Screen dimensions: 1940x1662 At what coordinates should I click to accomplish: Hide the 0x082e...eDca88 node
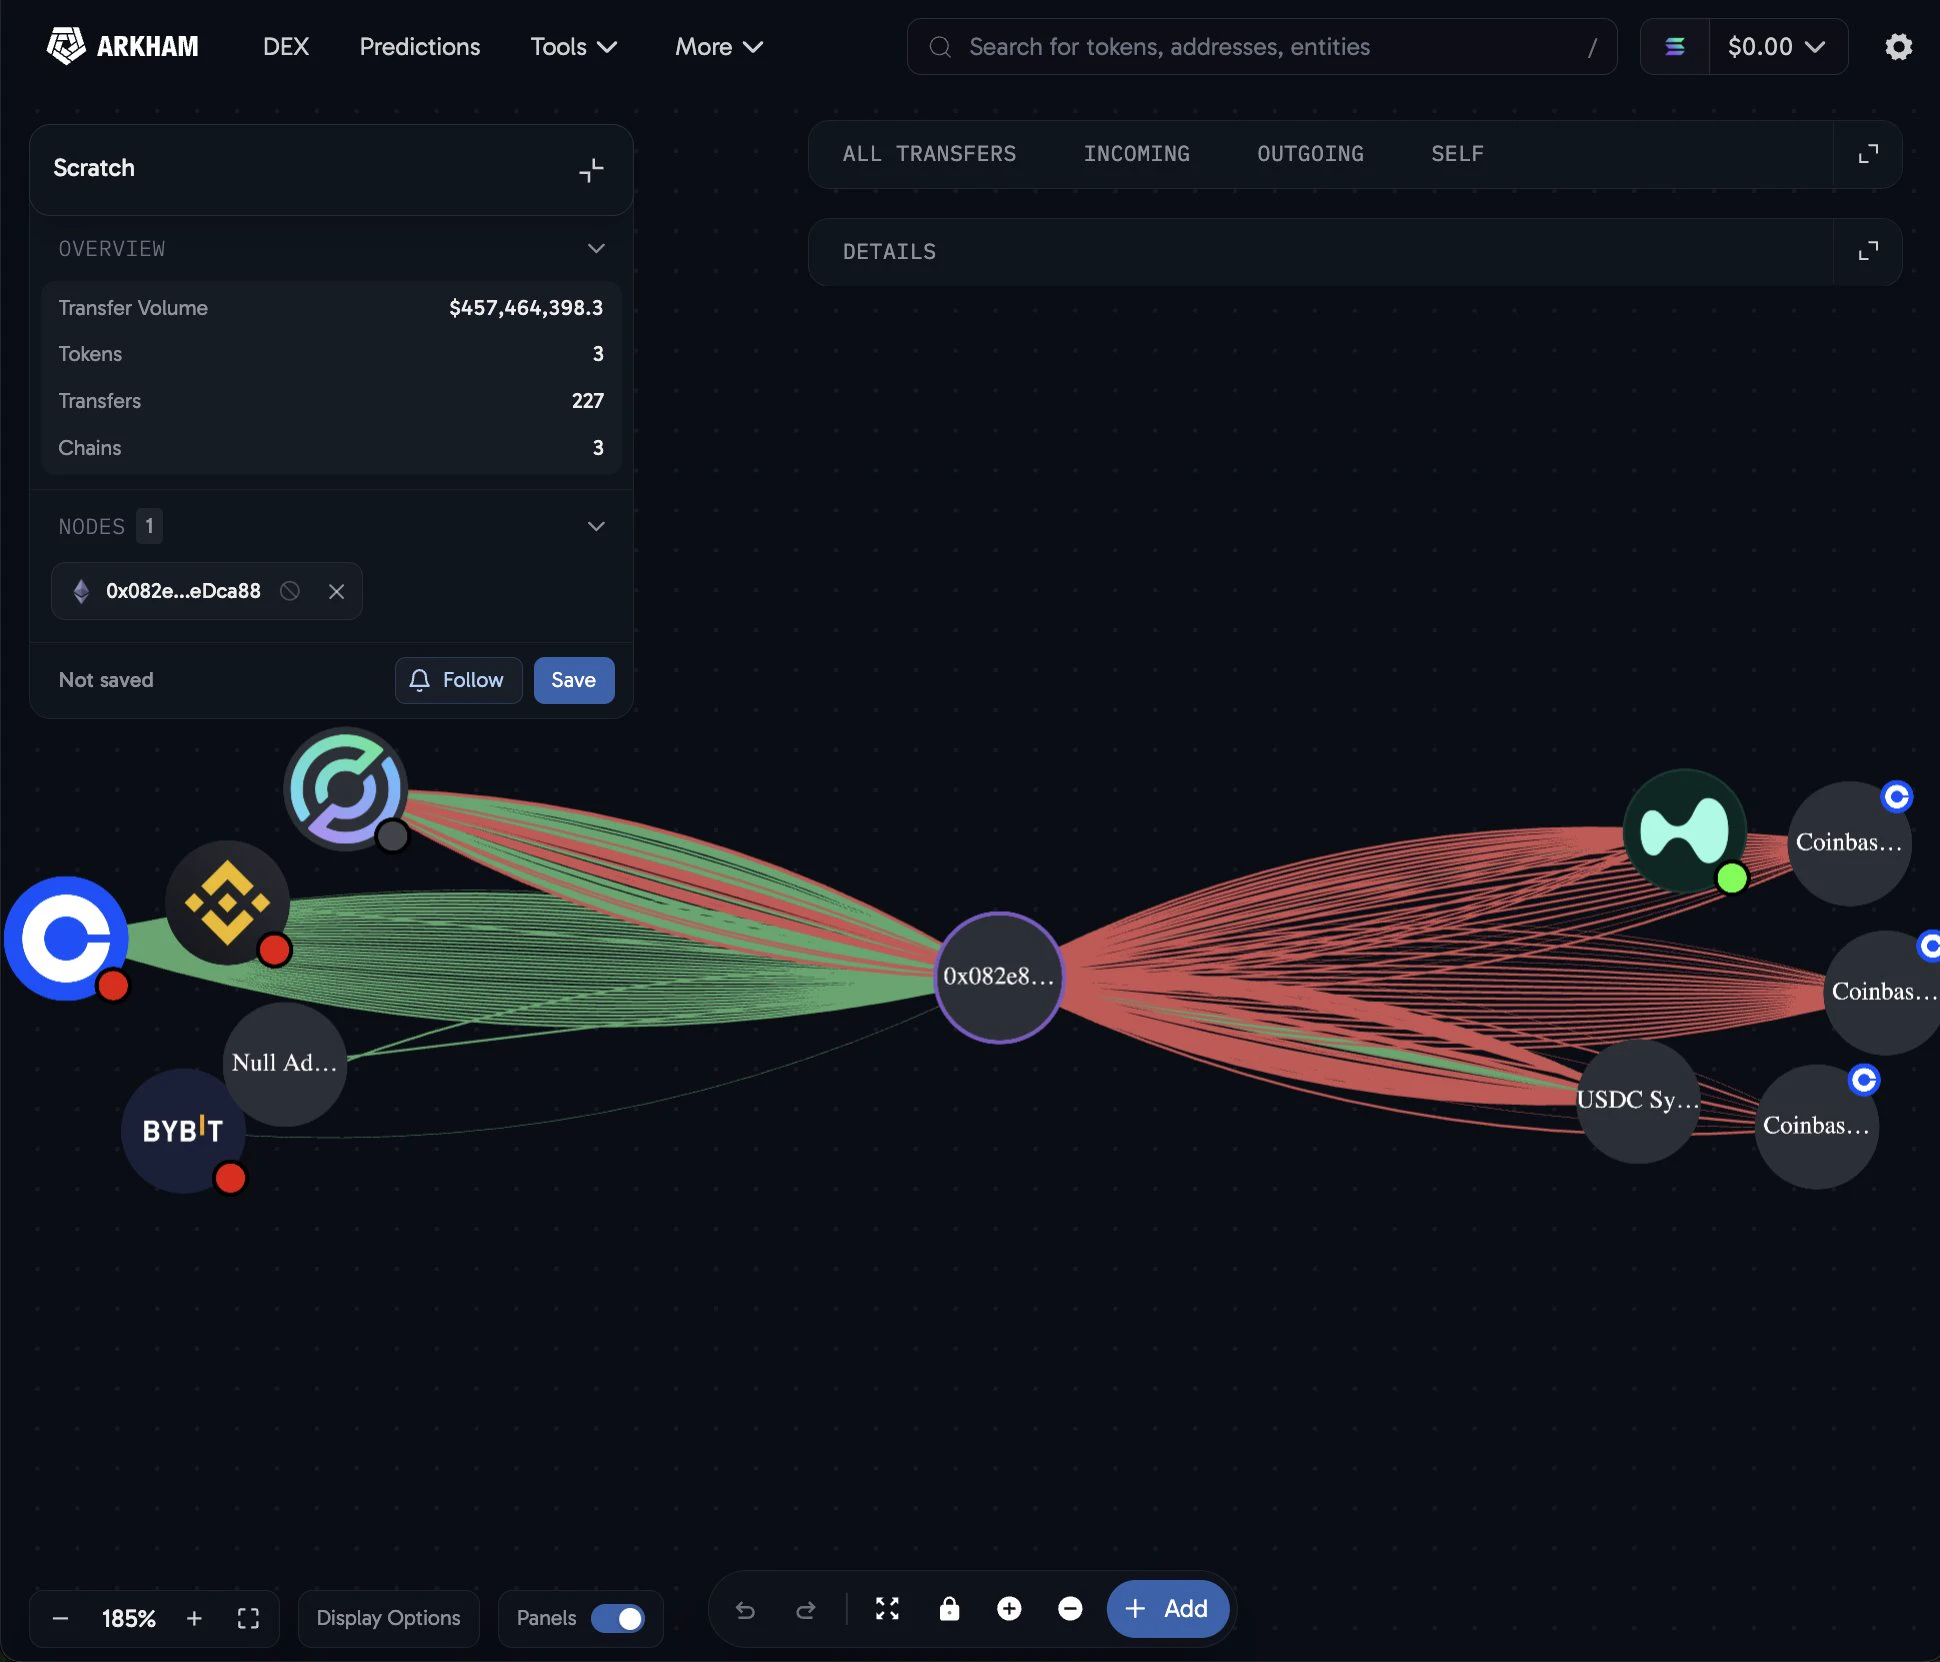tap(290, 591)
